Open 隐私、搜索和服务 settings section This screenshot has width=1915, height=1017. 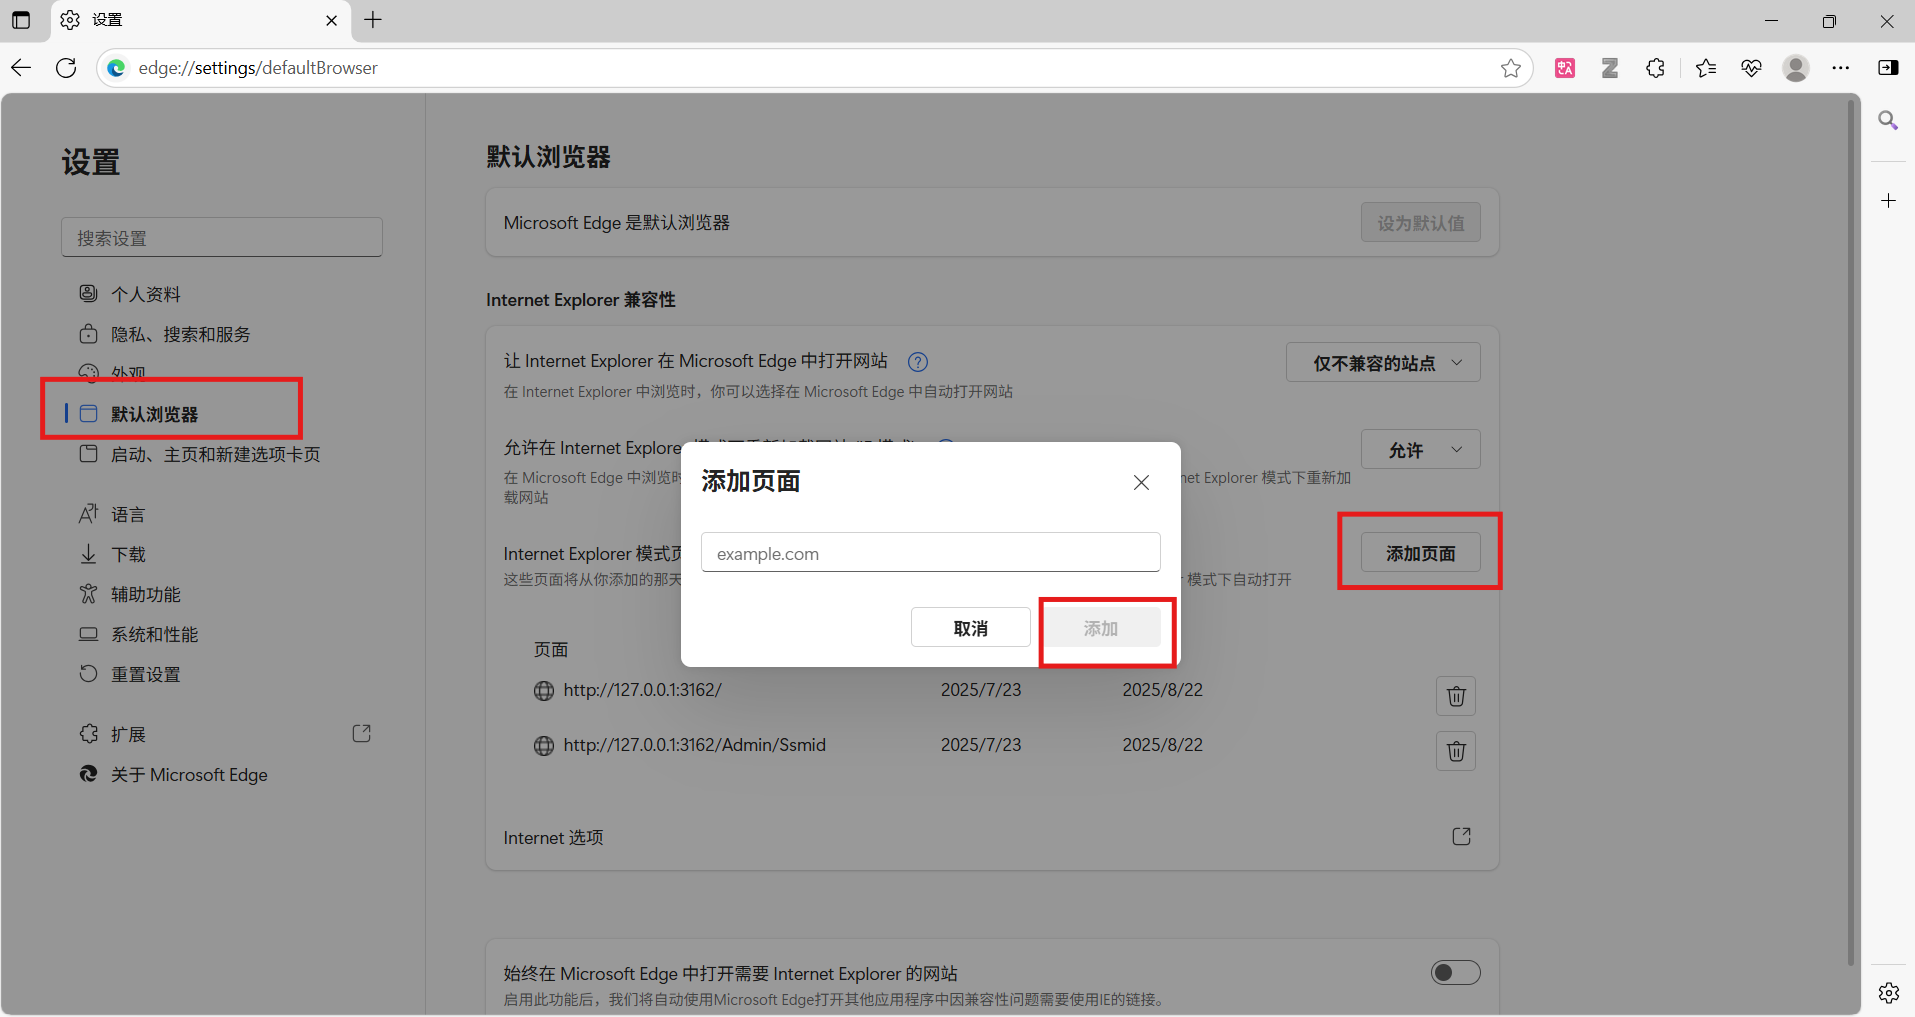(181, 334)
